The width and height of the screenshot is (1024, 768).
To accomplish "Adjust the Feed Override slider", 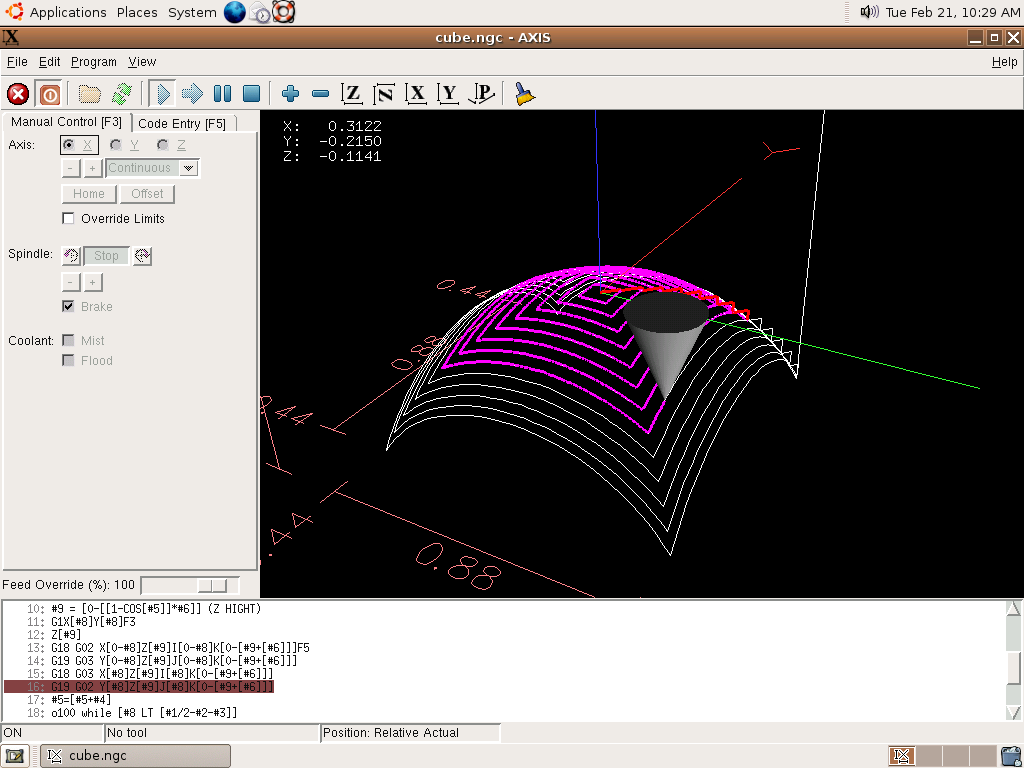I will point(212,585).
